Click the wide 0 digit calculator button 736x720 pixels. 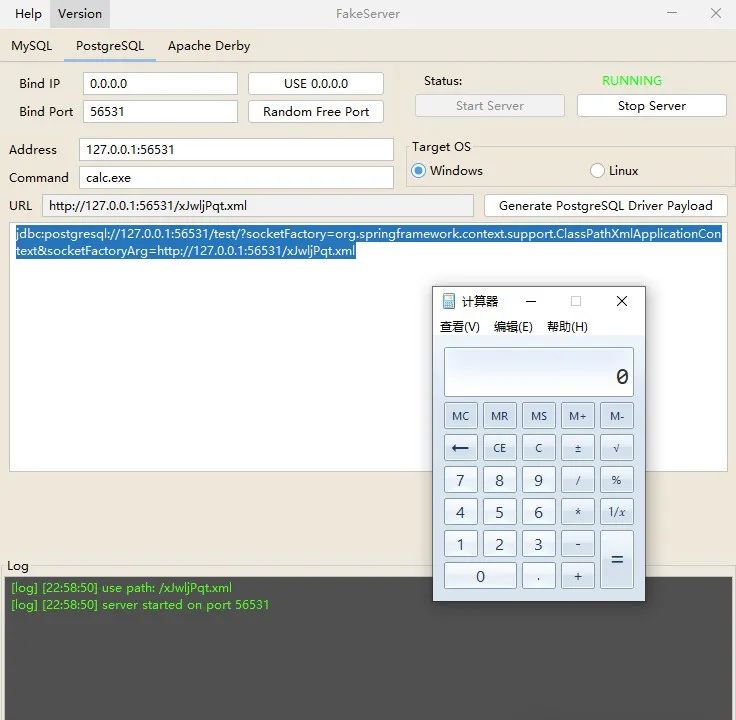pos(480,575)
